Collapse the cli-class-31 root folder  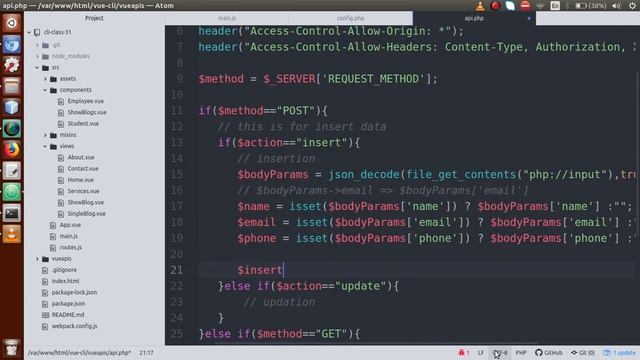coord(29,32)
